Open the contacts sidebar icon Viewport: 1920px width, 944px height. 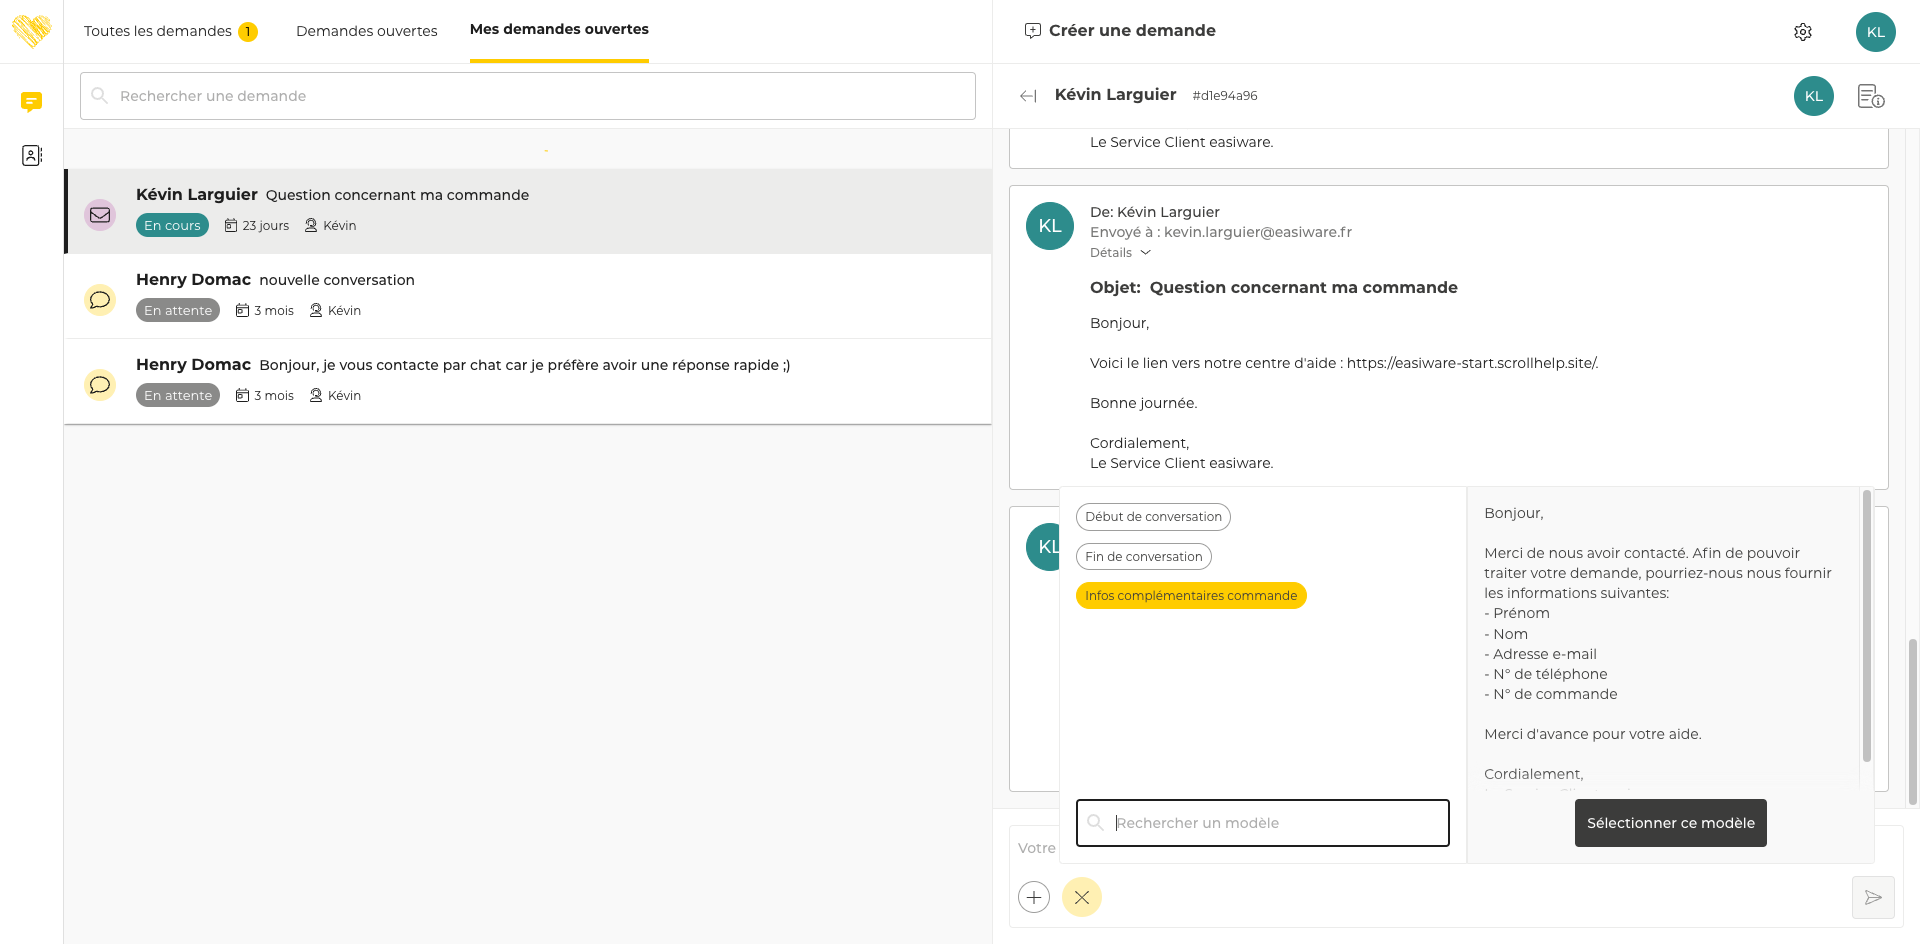(31, 155)
